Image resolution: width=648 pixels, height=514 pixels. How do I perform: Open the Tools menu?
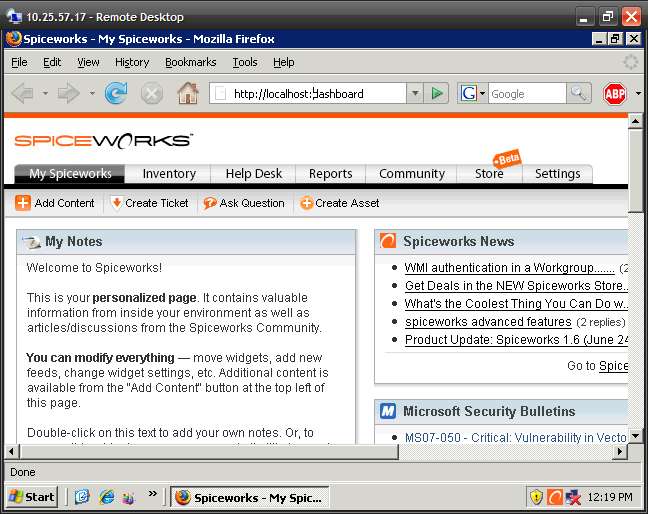tap(245, 62)
